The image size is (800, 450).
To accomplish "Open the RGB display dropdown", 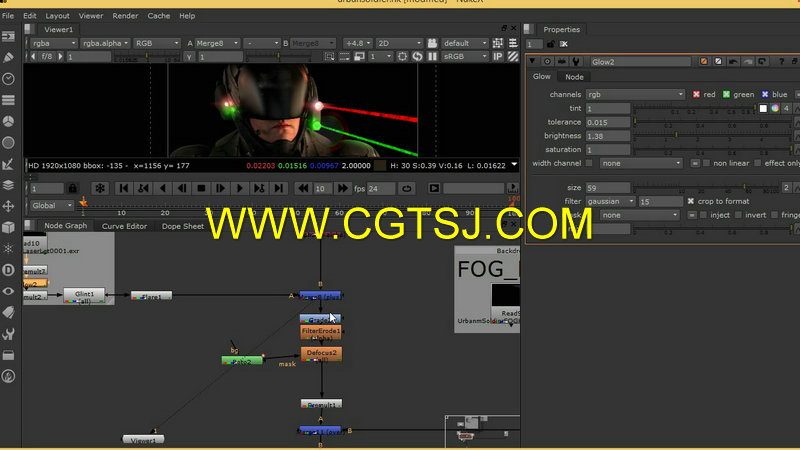I will (x=156, y=43).
